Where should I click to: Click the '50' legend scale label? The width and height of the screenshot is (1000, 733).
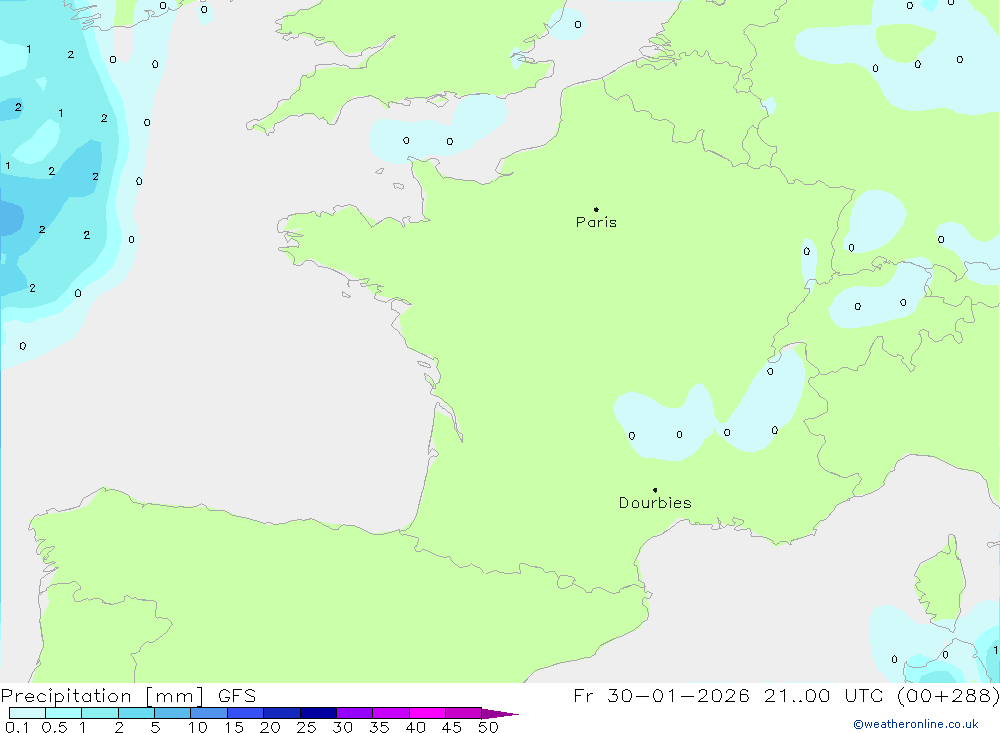point(488,727)
